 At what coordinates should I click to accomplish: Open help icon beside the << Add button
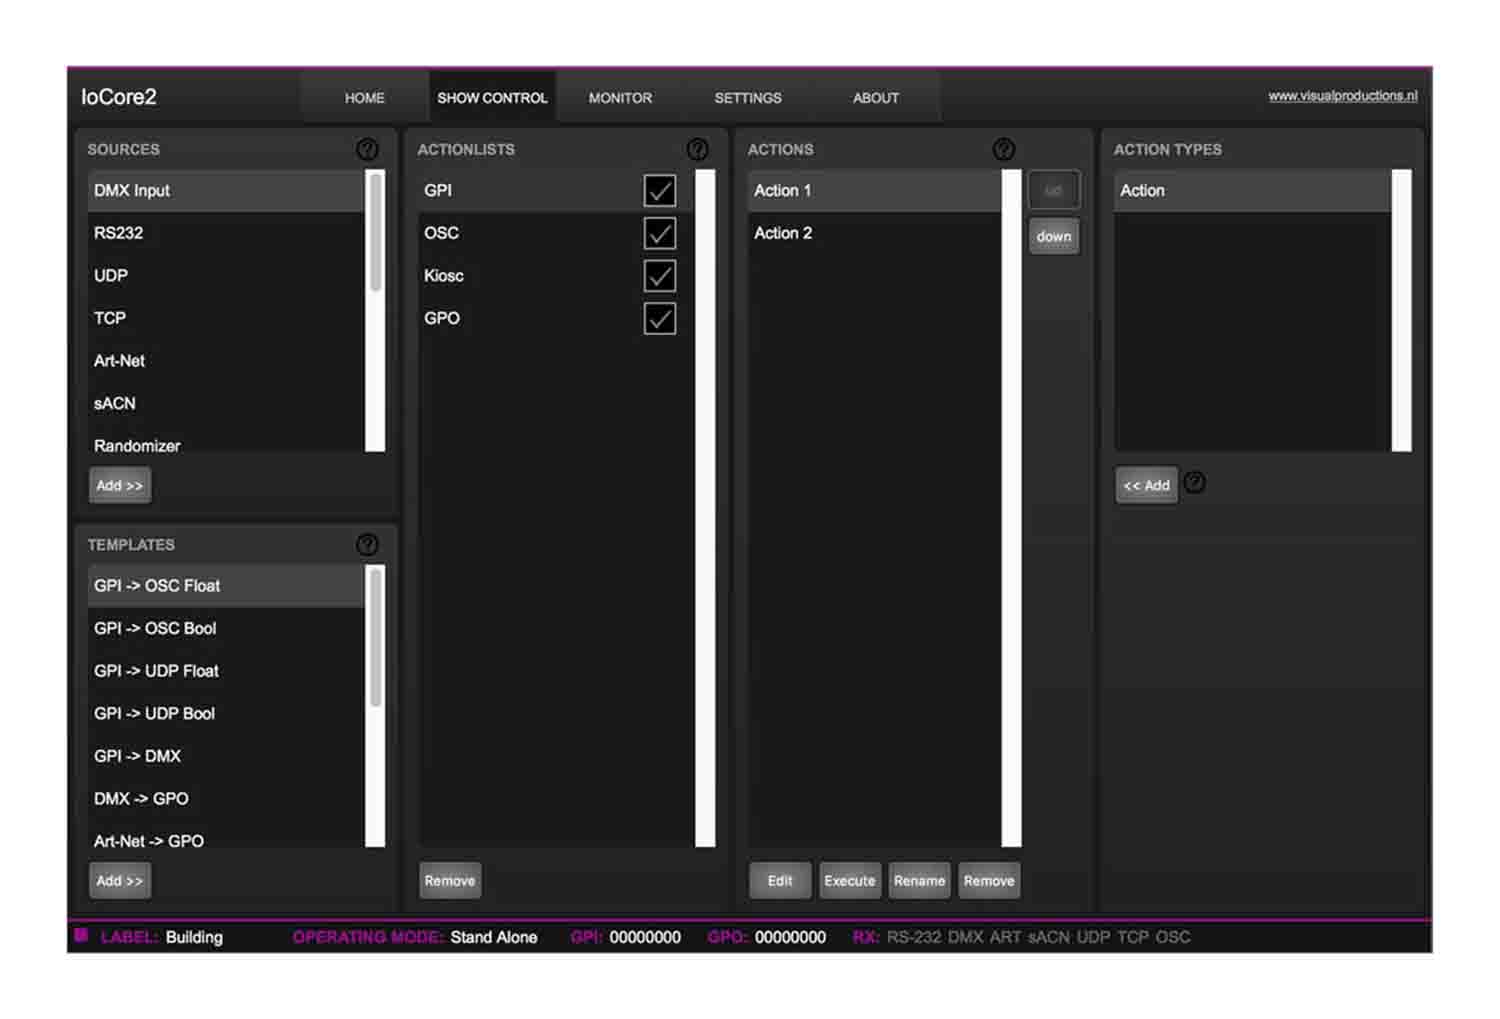[x=1194, y=483]
